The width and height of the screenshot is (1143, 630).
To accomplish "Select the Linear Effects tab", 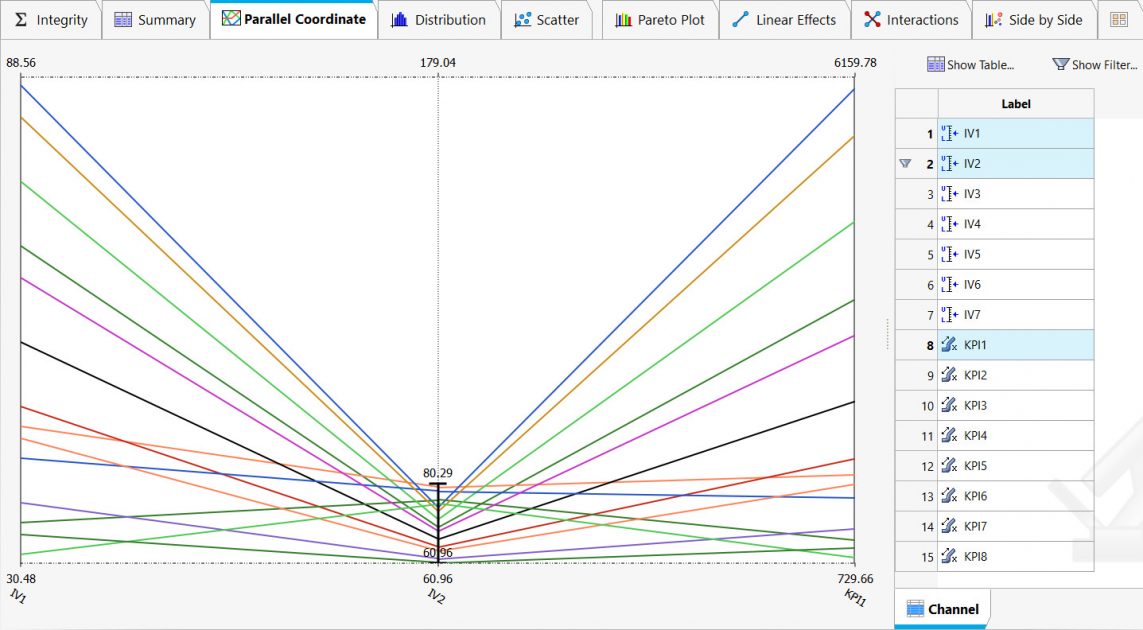I will (x=784, y=20).
